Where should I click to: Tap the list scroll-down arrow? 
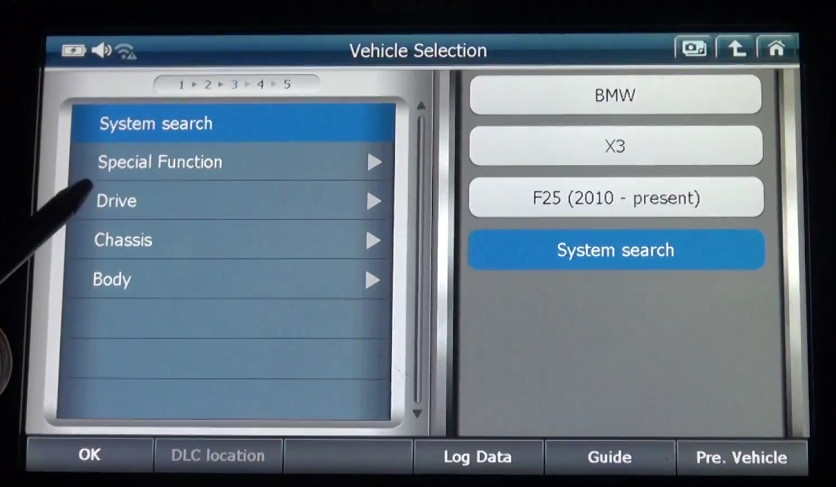[417, 413]
